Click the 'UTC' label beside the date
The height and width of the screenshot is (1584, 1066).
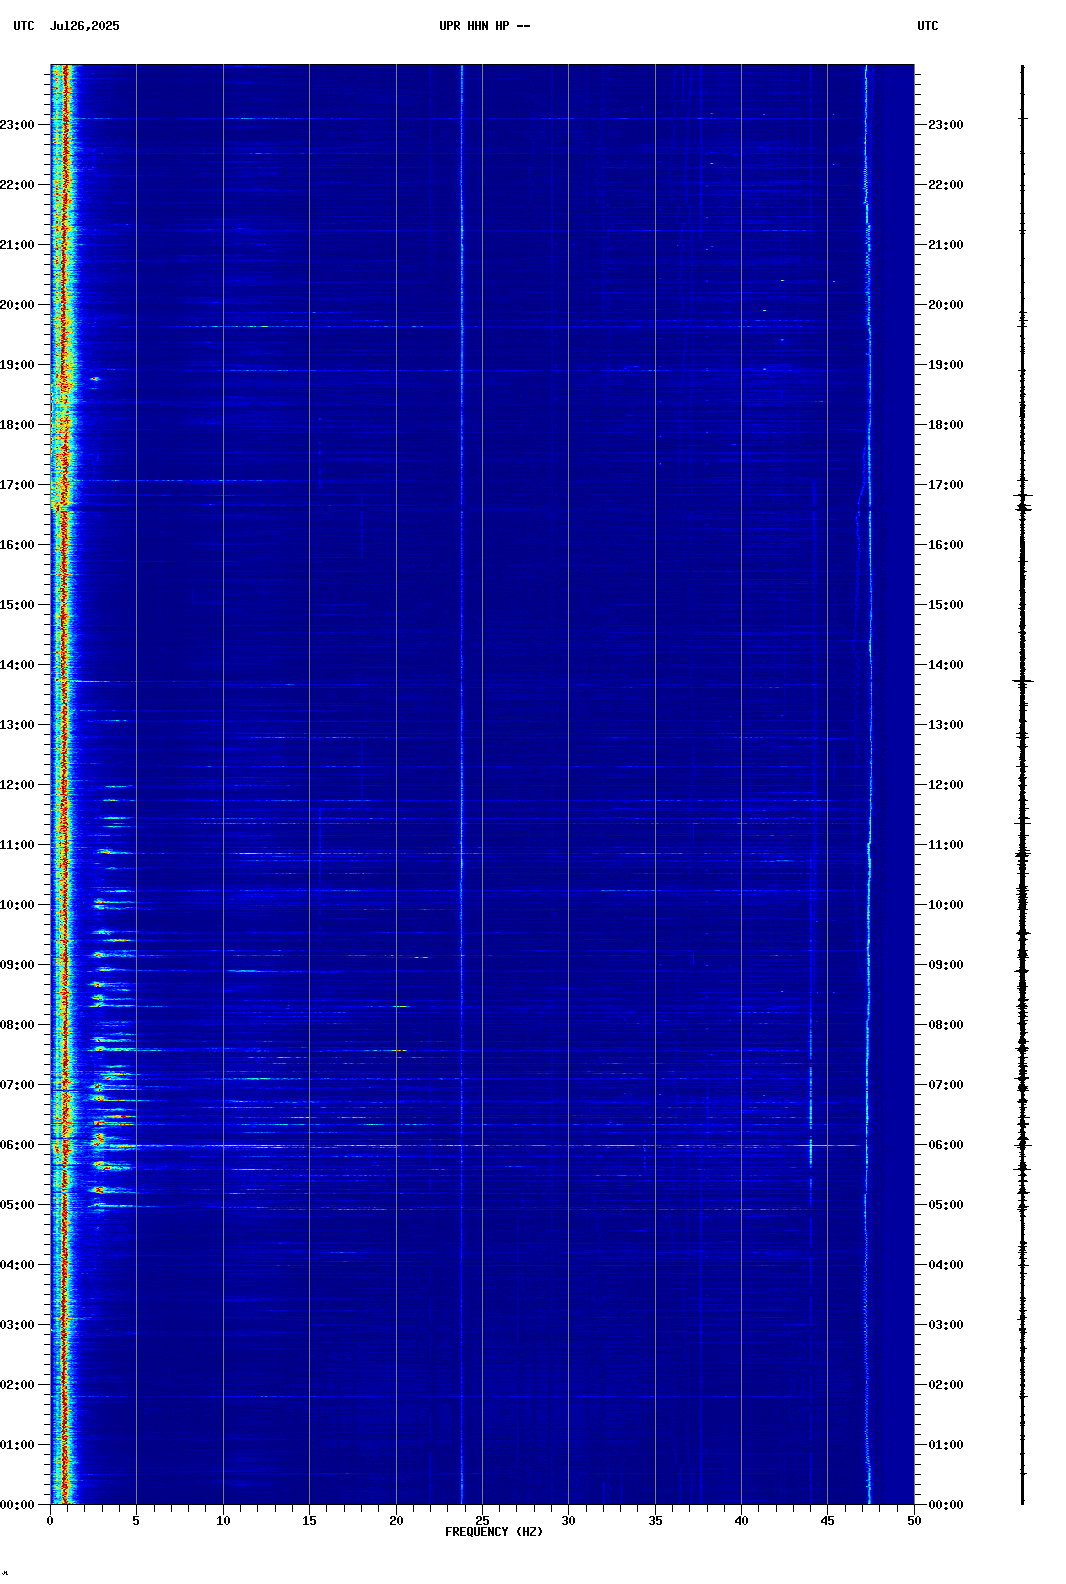coord(24,26)
